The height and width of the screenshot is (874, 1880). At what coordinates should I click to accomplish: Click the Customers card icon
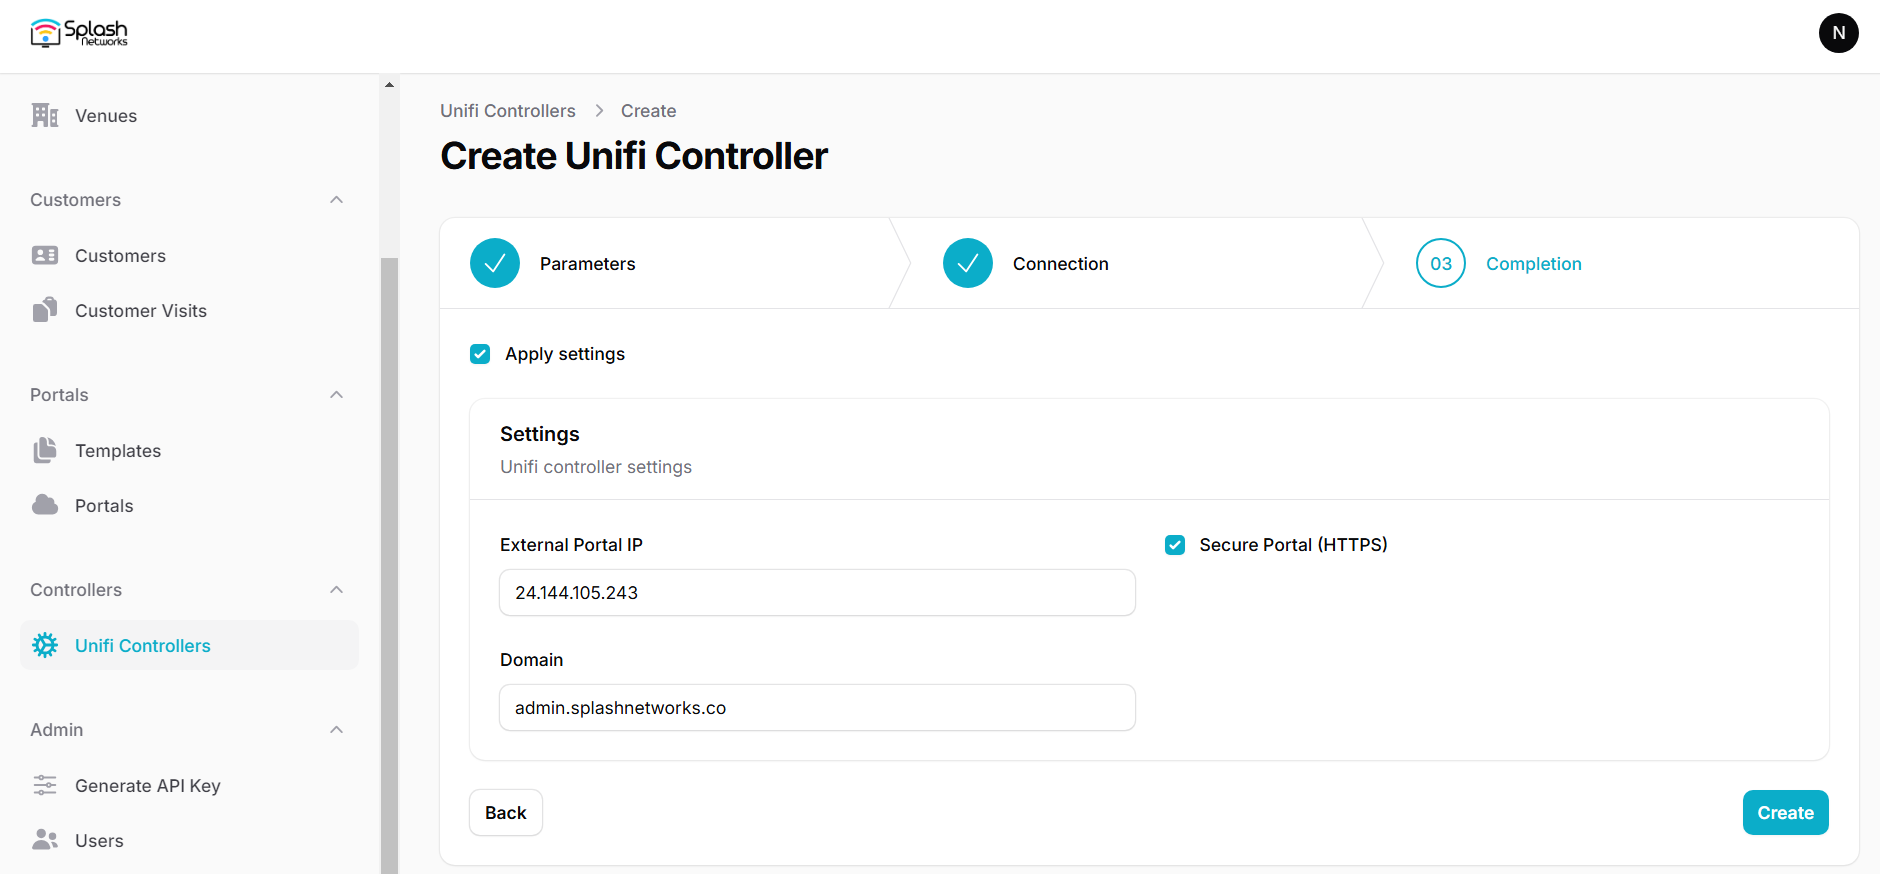coord(45,255)
